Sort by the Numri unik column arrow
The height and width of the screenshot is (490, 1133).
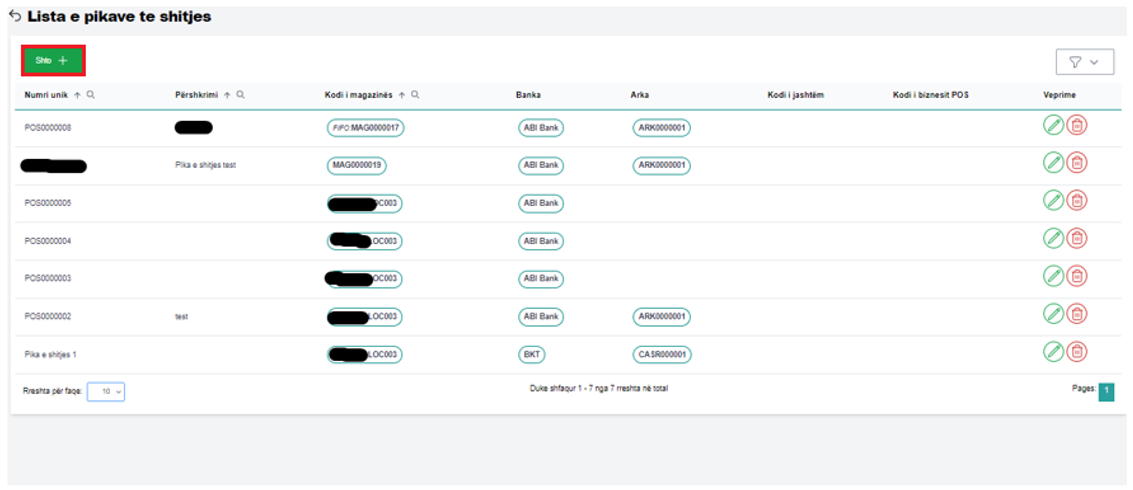coord(78,95)
